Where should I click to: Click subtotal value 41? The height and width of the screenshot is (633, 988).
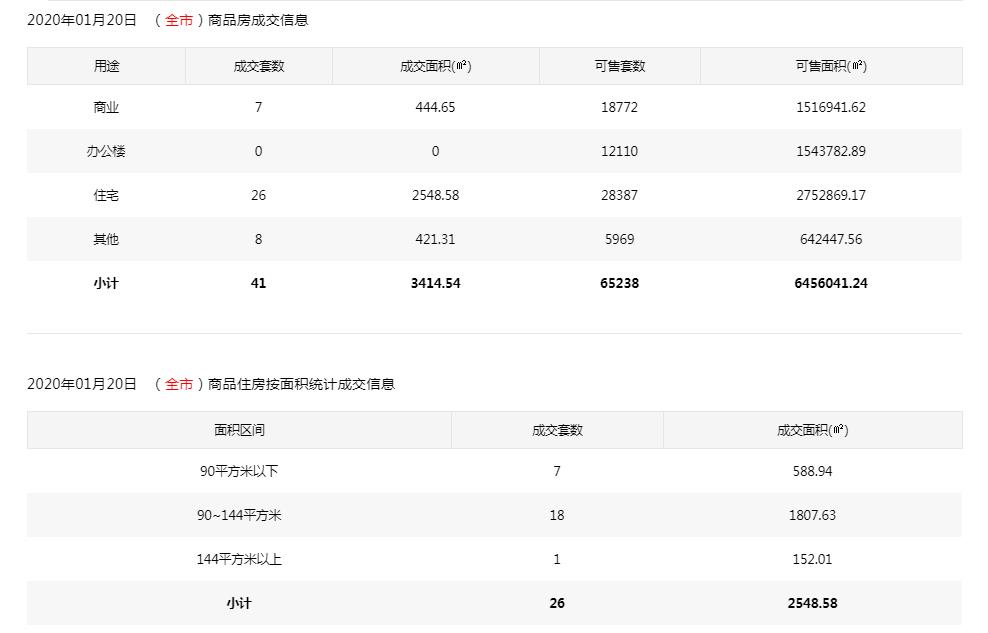258,283
